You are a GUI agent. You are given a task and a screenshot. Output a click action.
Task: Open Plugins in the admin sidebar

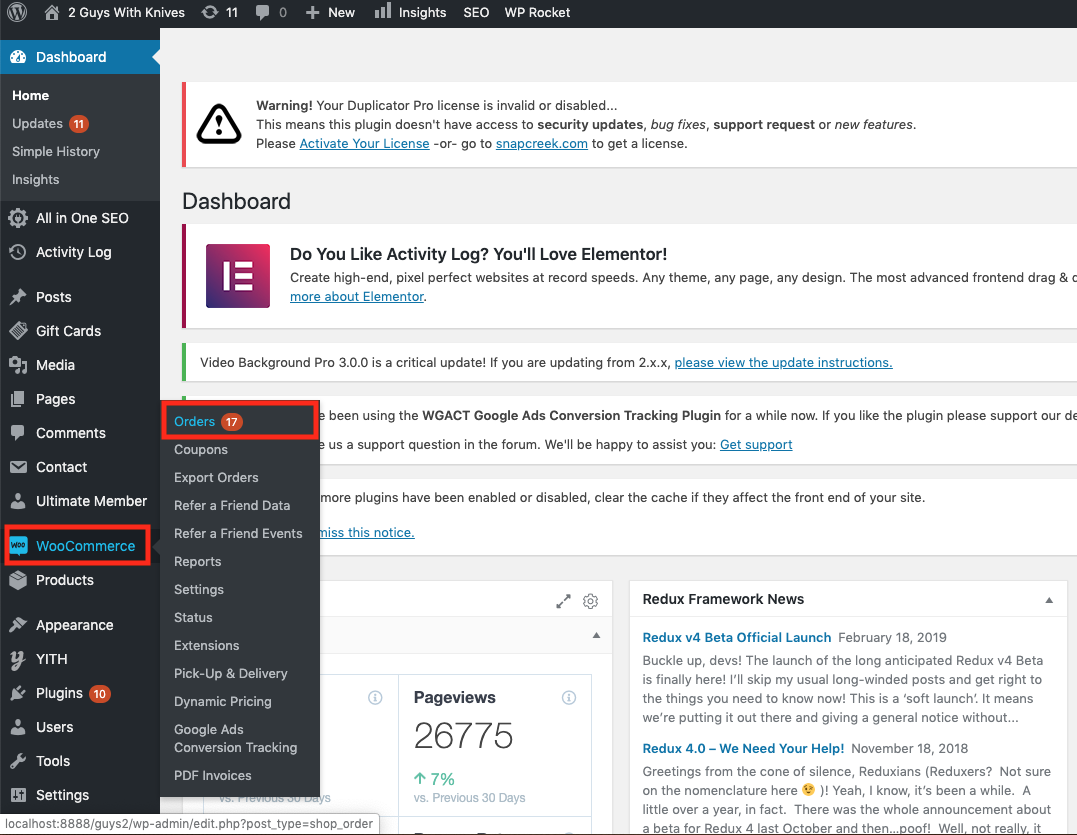point(59,693)
